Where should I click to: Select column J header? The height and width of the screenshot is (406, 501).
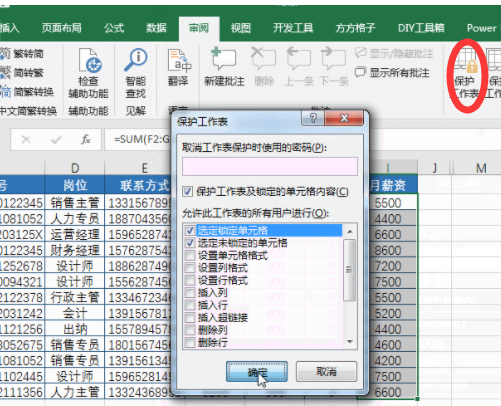point(434,168)
